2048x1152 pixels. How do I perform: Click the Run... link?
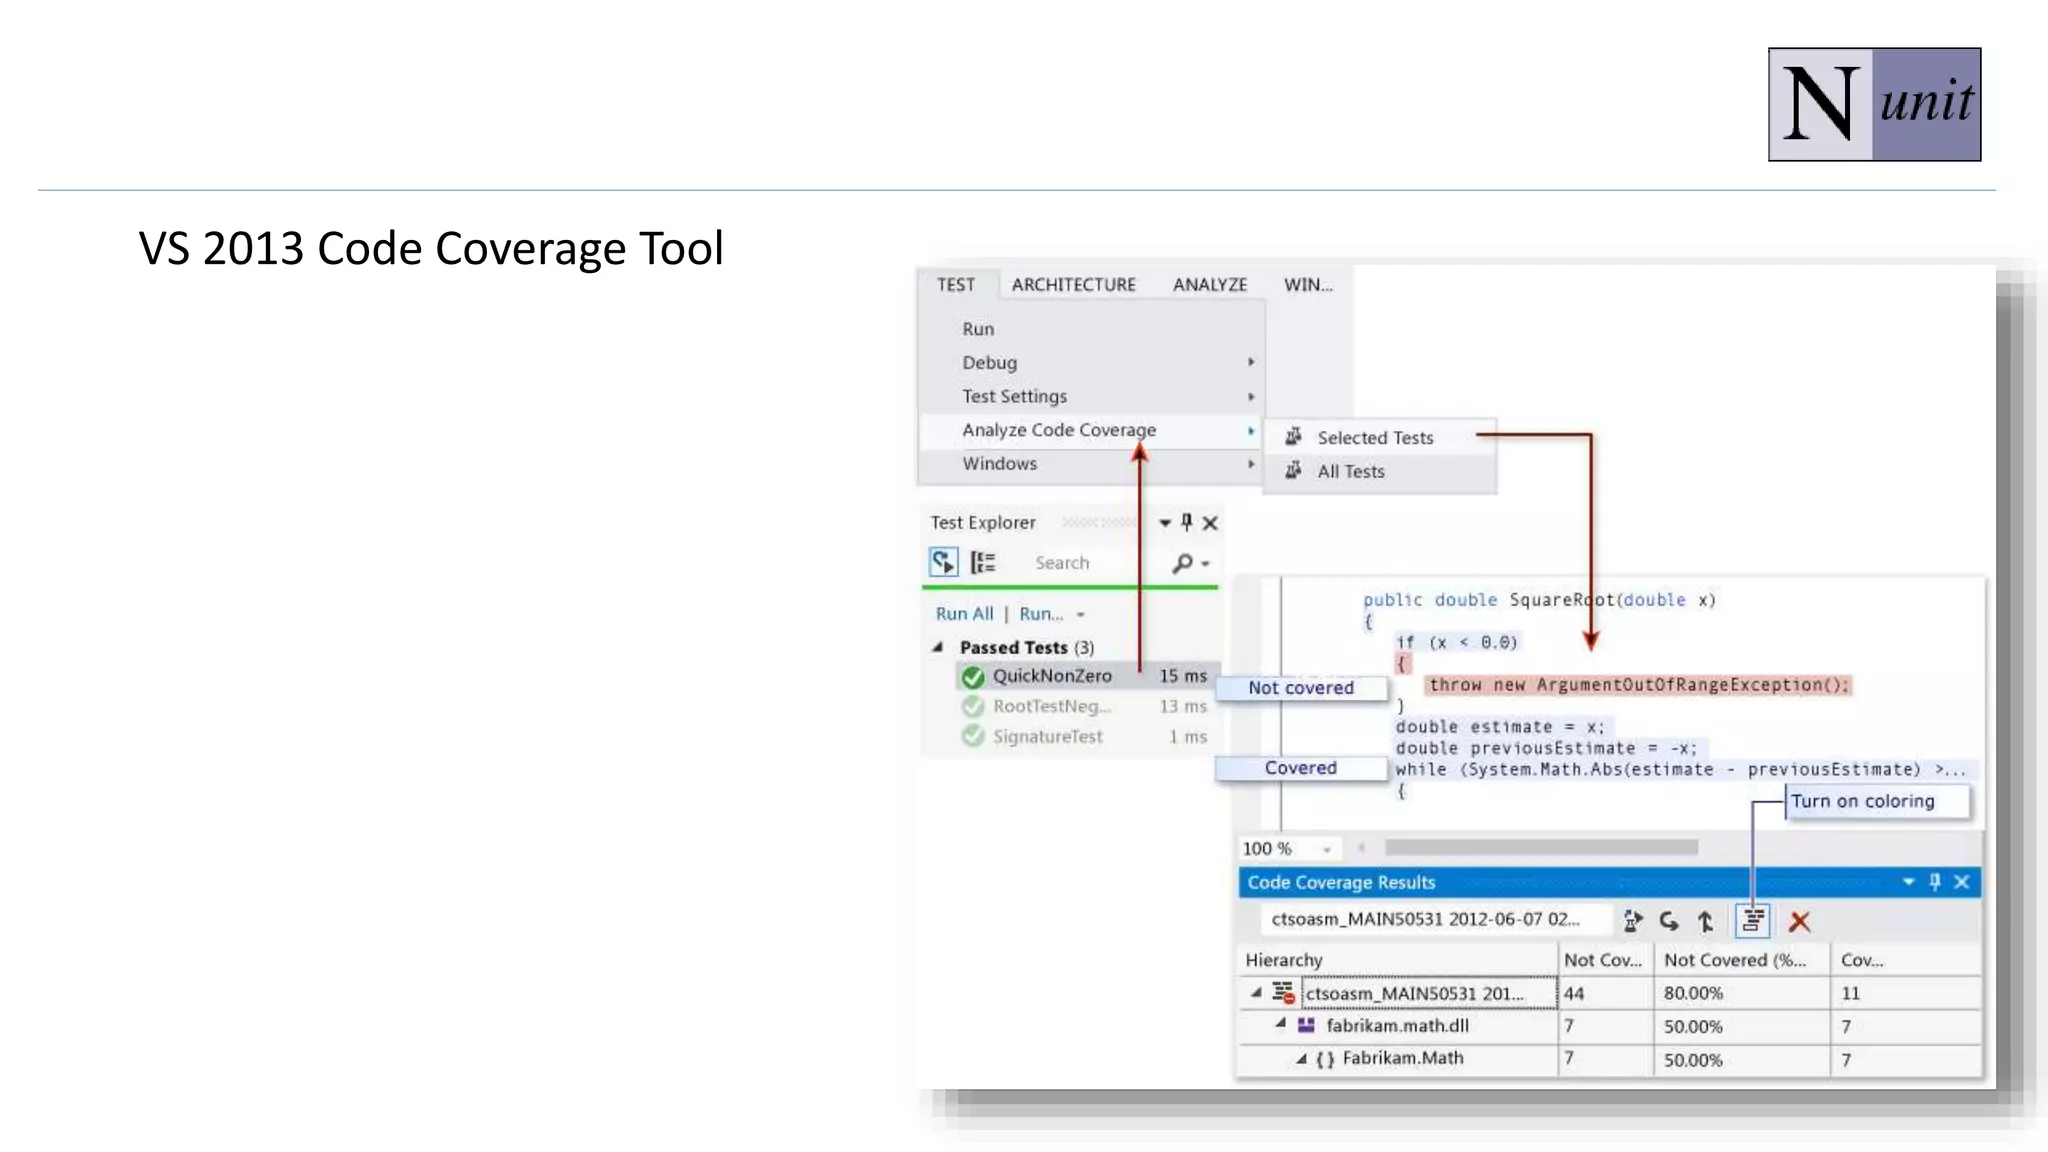point(1041,614)
